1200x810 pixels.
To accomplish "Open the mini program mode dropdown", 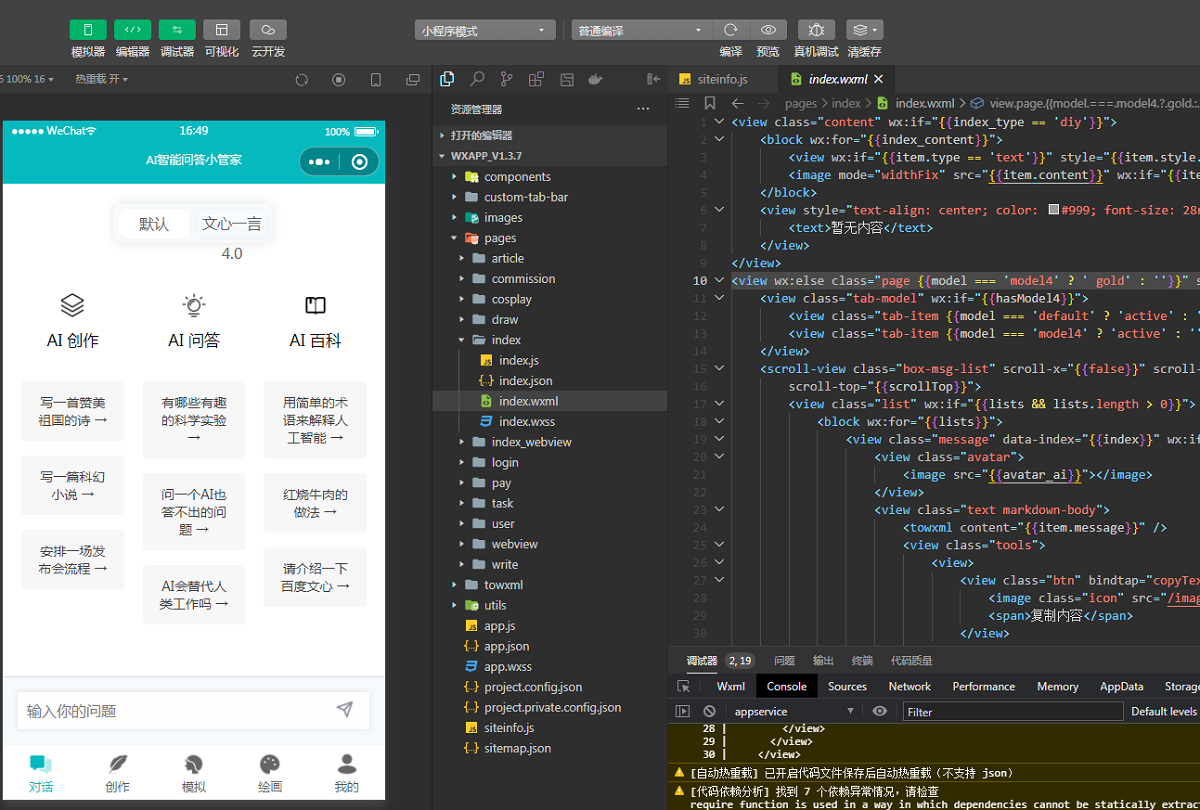I will click(485, 31).
